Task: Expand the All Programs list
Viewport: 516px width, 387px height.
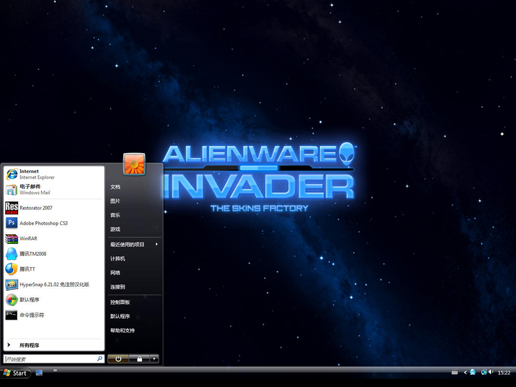Action: click(x=53, y=345)
